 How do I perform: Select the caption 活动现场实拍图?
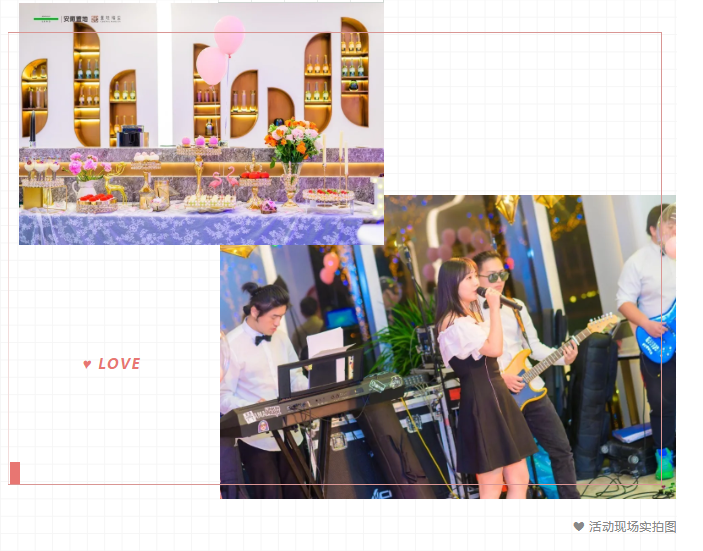click(x=632, y=526)
